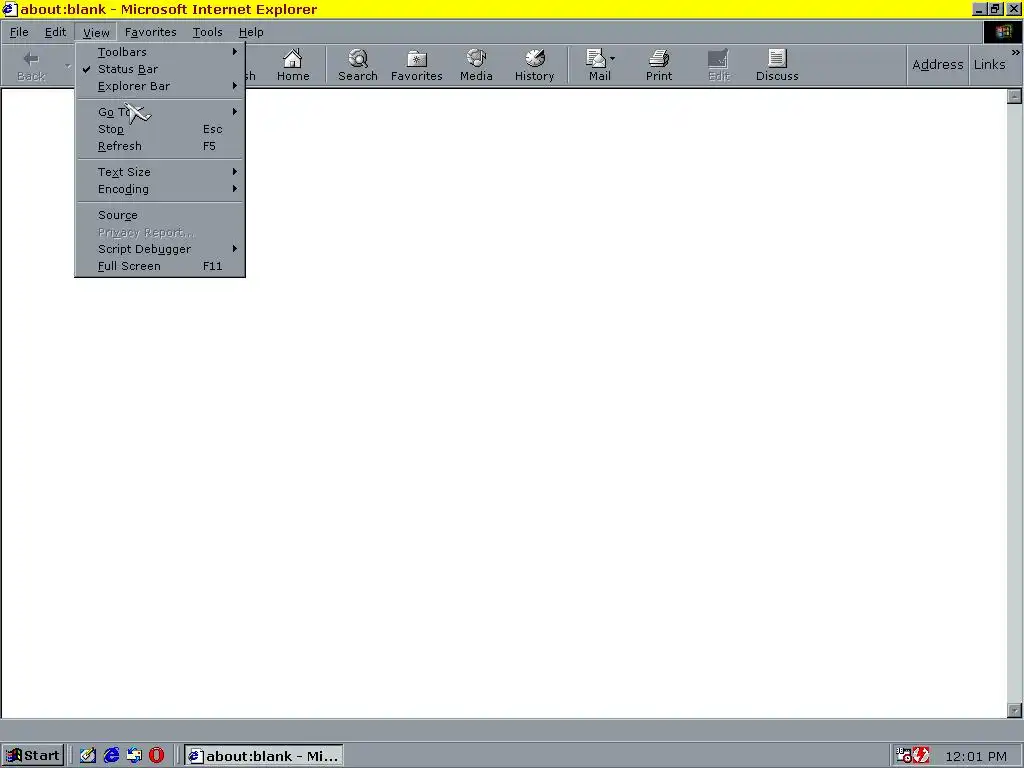Expand the Script Debugger submenu
The height and width of the screenshot is (768, 1024).
pos(160,249)
